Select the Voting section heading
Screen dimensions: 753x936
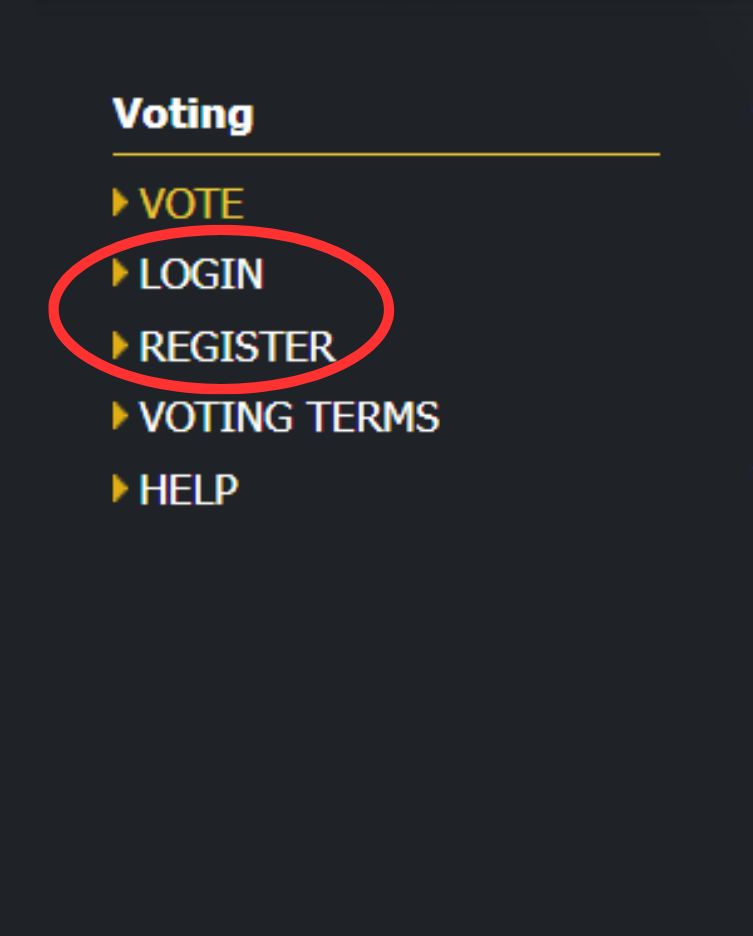183,114
